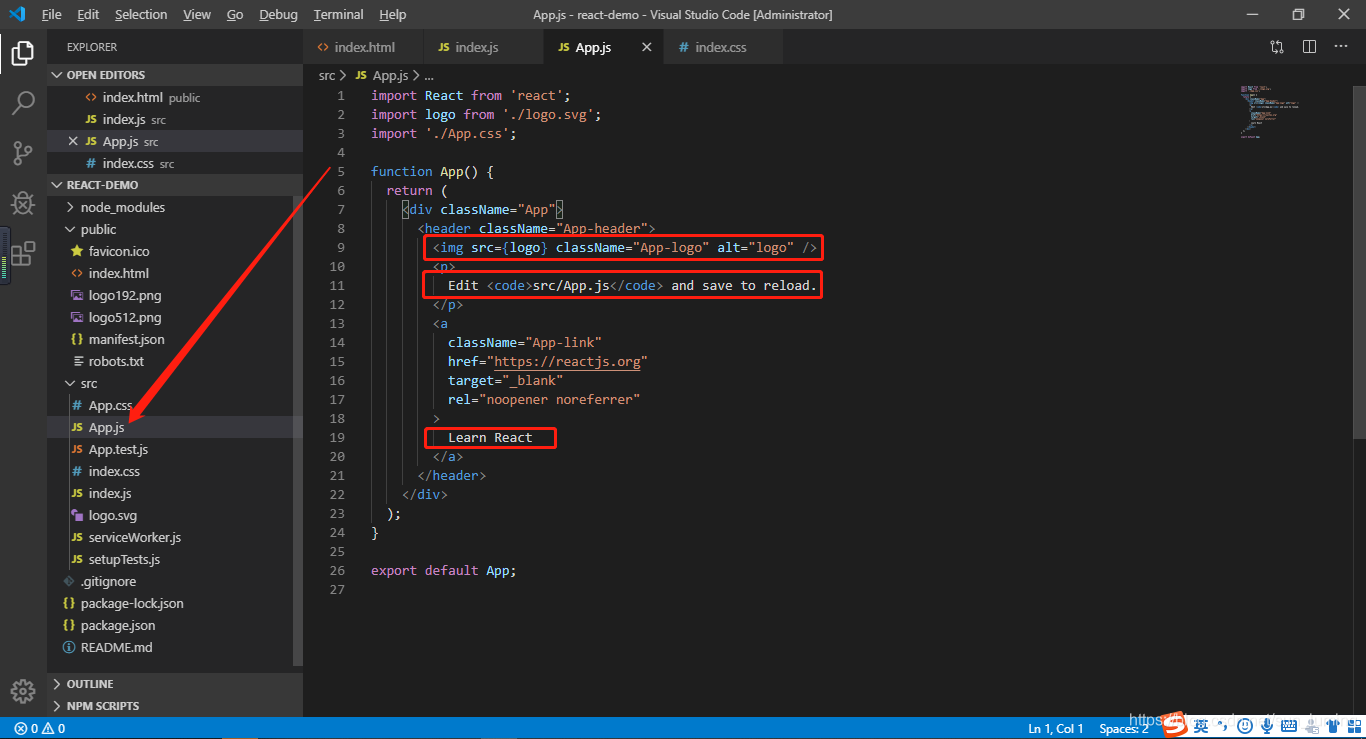1366x739 pixels.
Task: Open the Debug view bug icon
Action: pyautogui.click(x=23, y=203)
